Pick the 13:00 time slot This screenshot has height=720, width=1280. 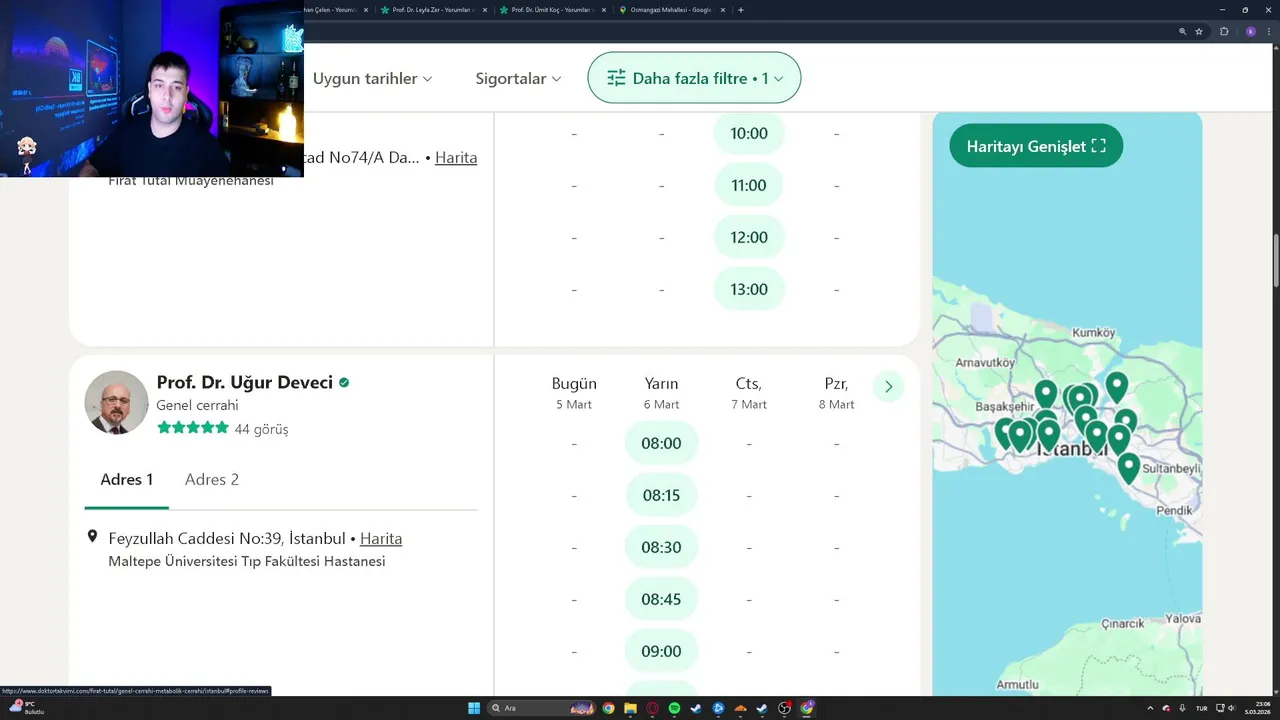pyautogui.click(x=749, y=289)
